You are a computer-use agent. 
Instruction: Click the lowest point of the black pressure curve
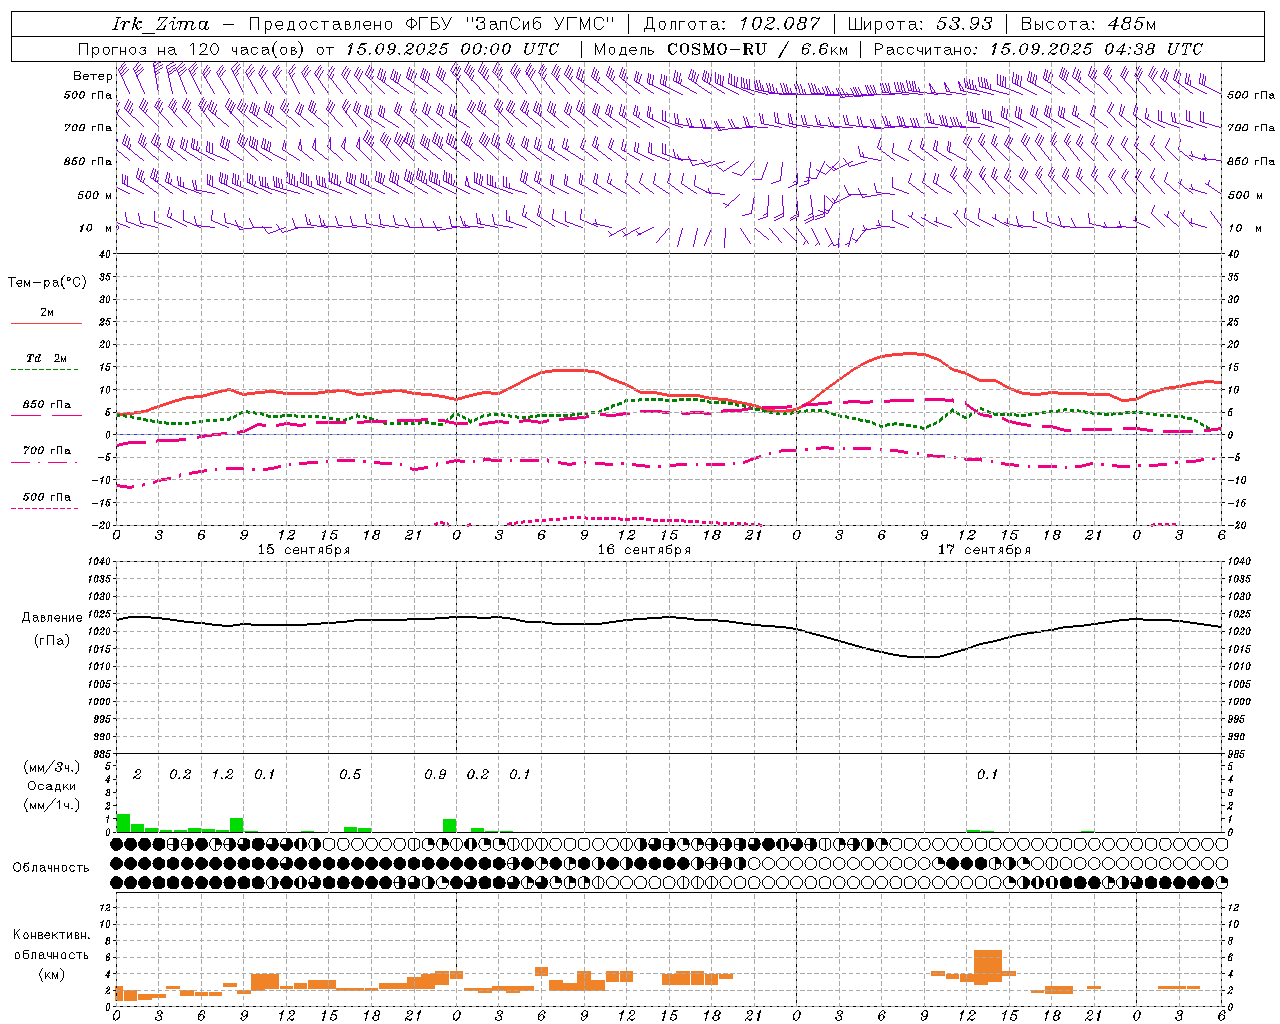(923, 657)
